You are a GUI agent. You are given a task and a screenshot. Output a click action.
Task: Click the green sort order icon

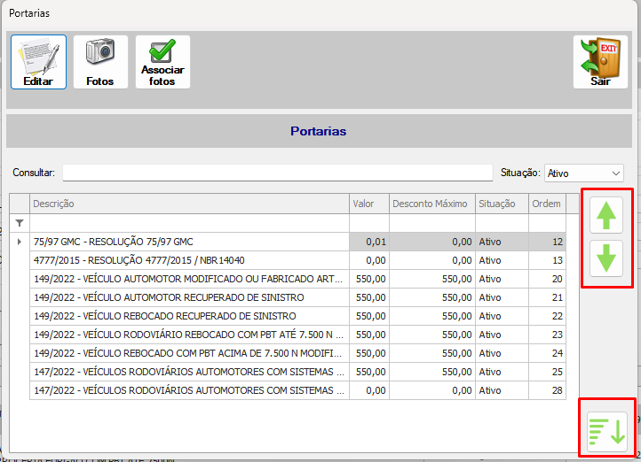pos(607,431)
